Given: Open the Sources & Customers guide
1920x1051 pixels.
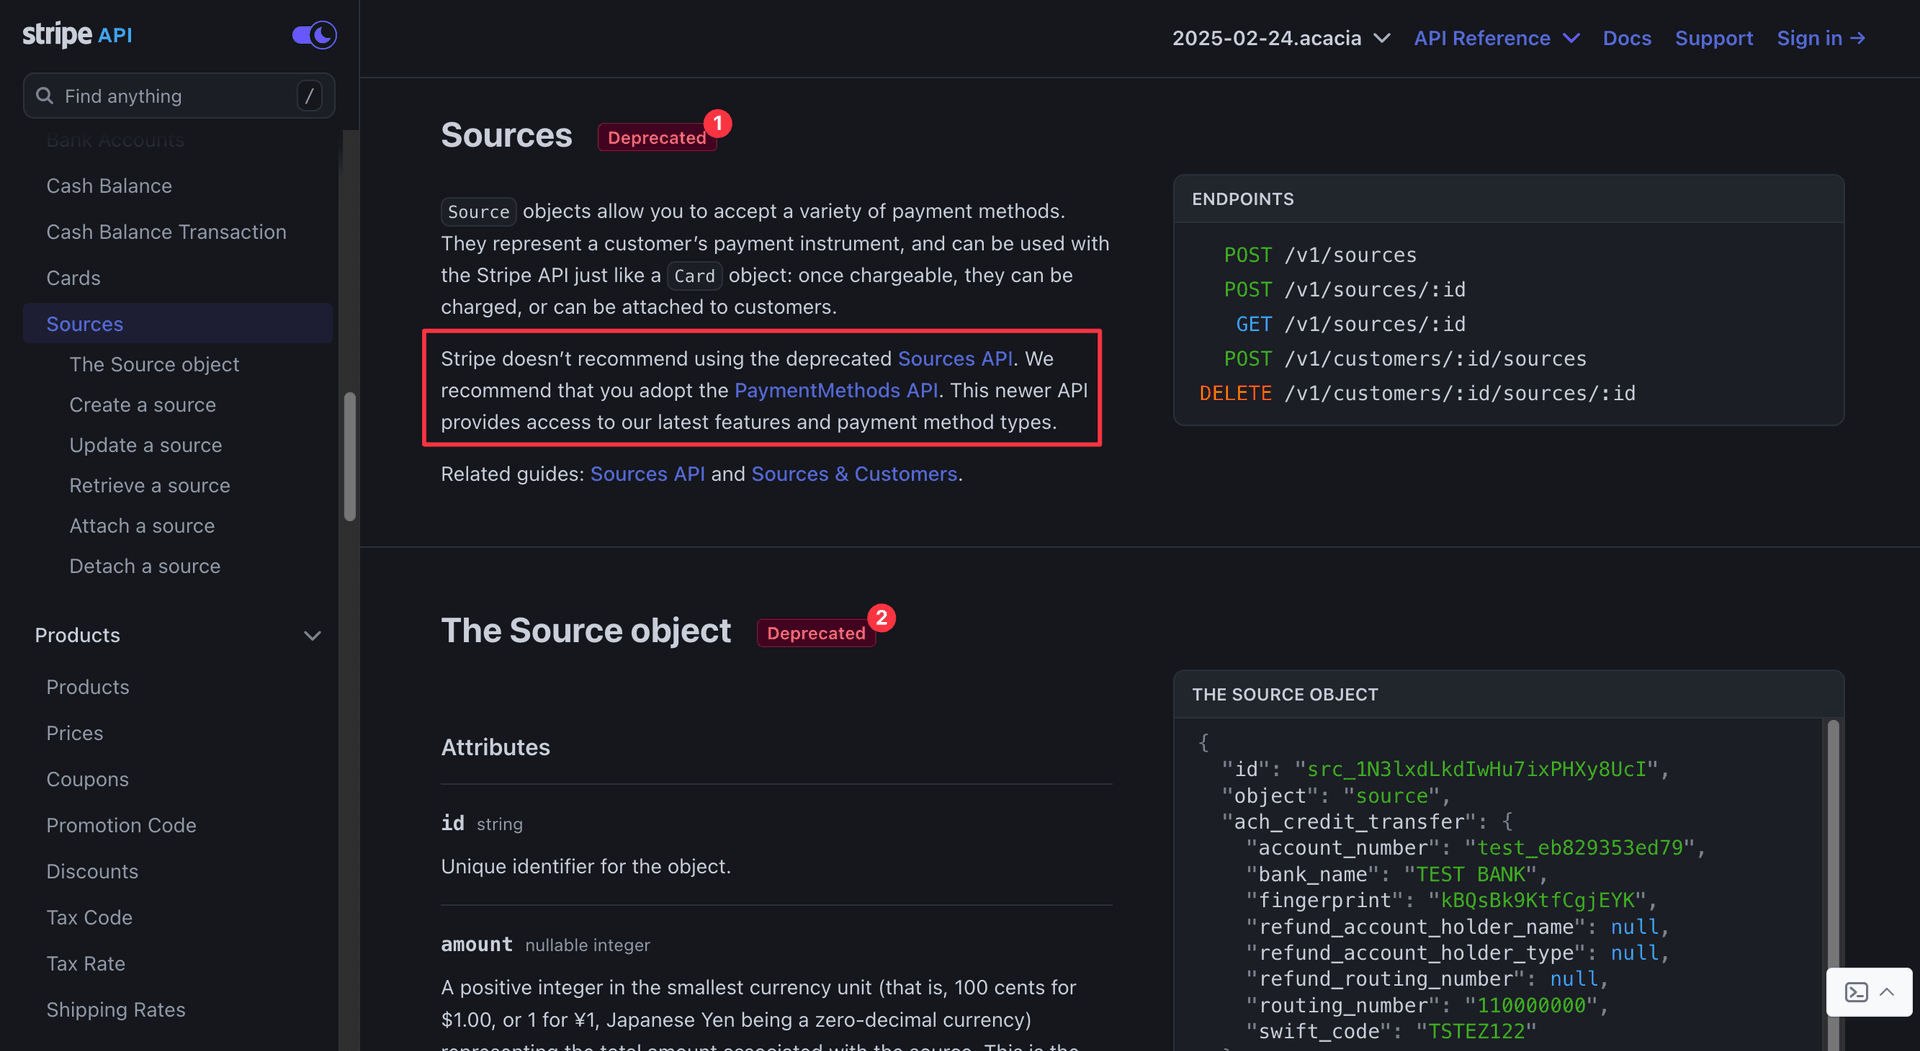Looking at the screenshot, I should (854, 474).
